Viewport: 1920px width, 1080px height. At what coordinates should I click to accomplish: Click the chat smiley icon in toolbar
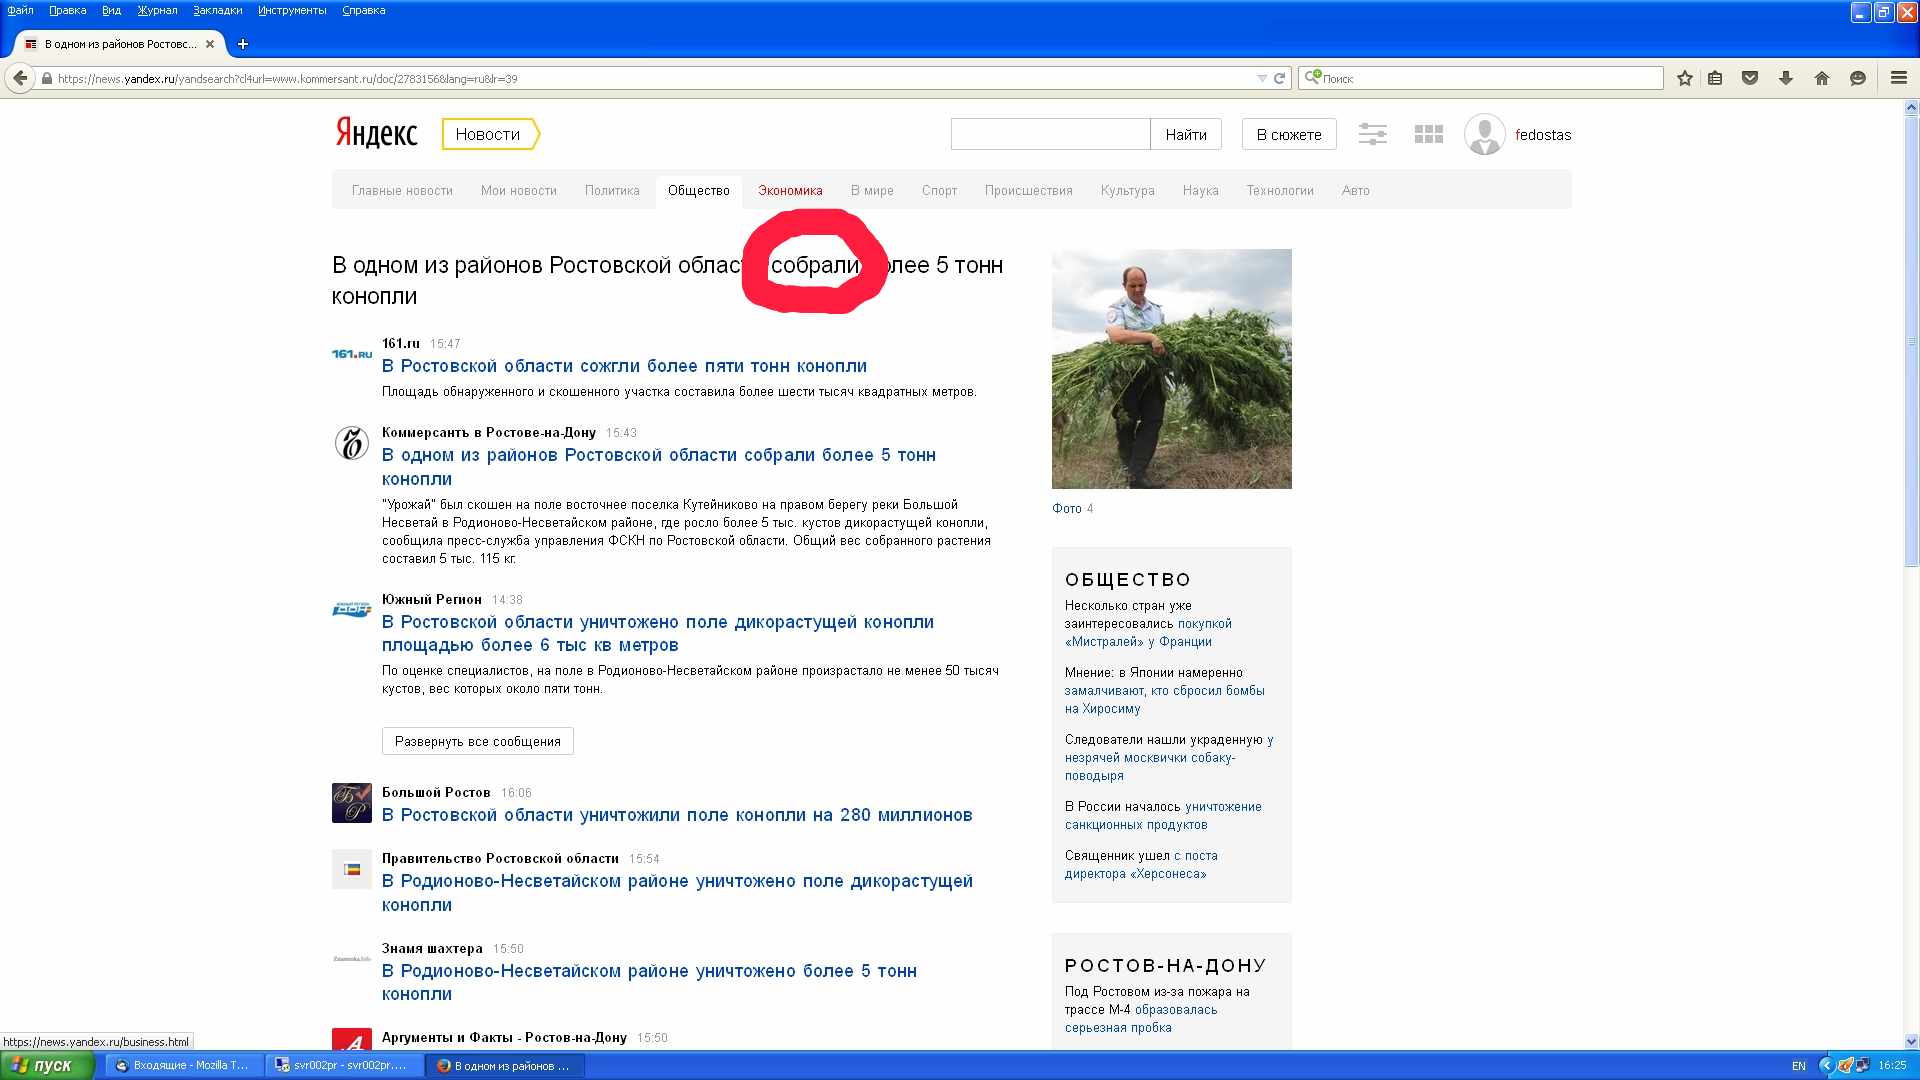click(x=1858, y=78)
